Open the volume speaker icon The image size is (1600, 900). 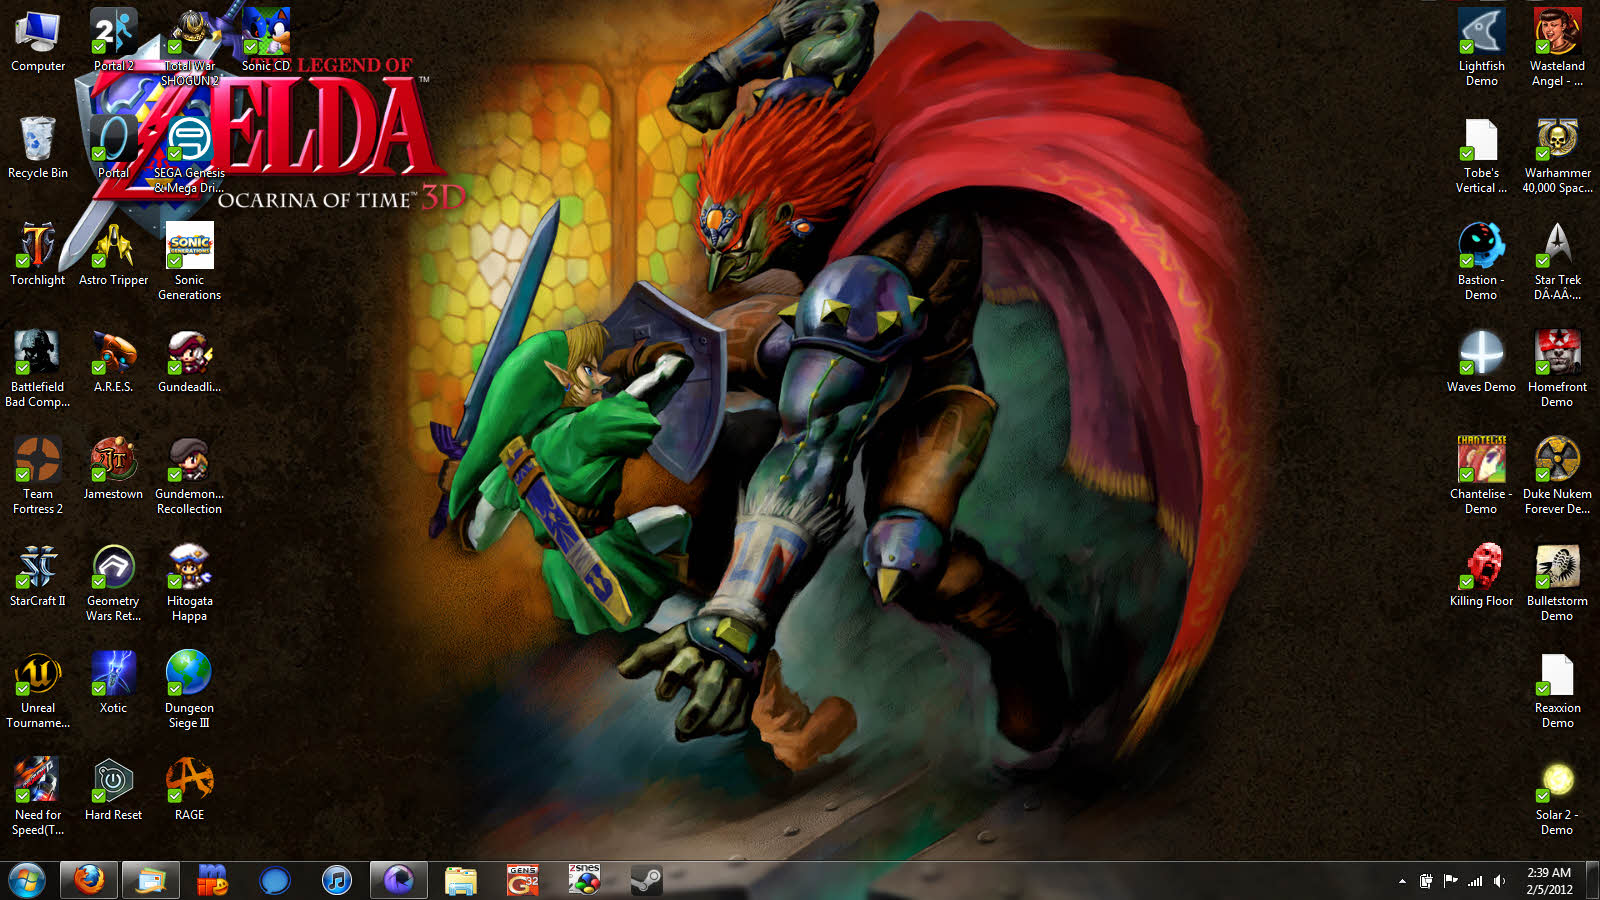(1499, 881)
